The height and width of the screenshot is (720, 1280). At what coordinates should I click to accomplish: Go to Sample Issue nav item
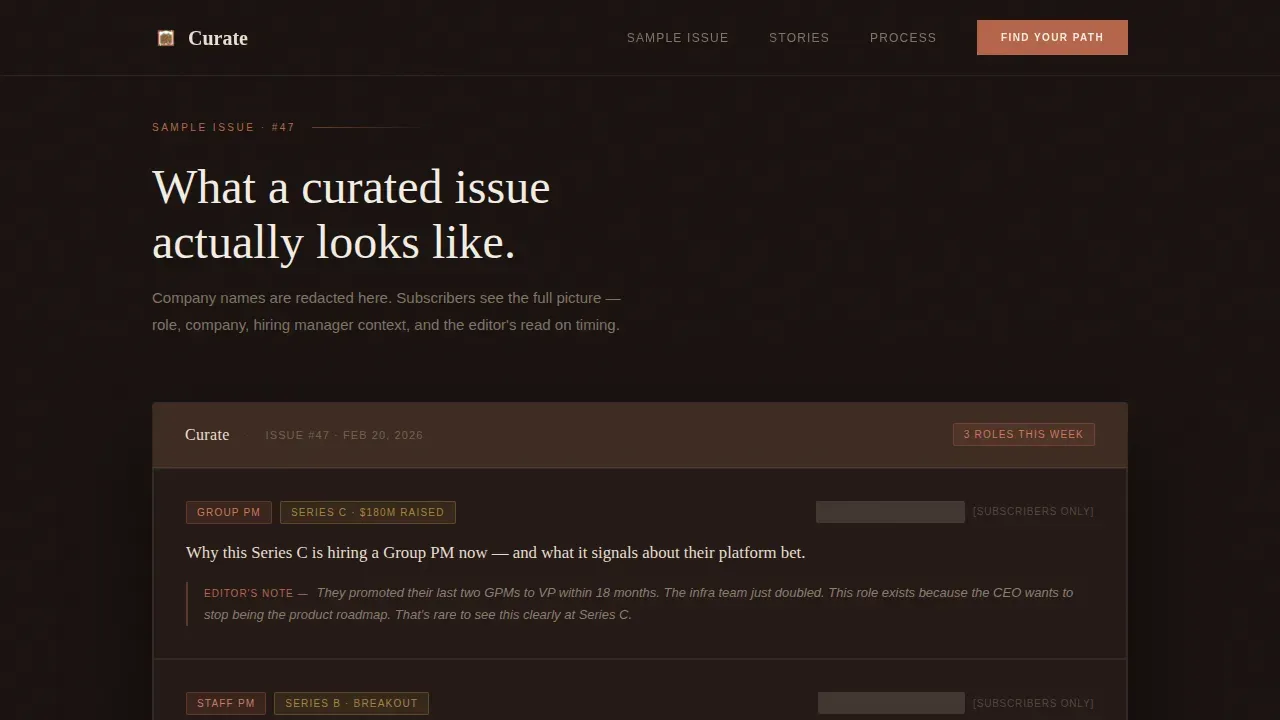coord(678,38)
